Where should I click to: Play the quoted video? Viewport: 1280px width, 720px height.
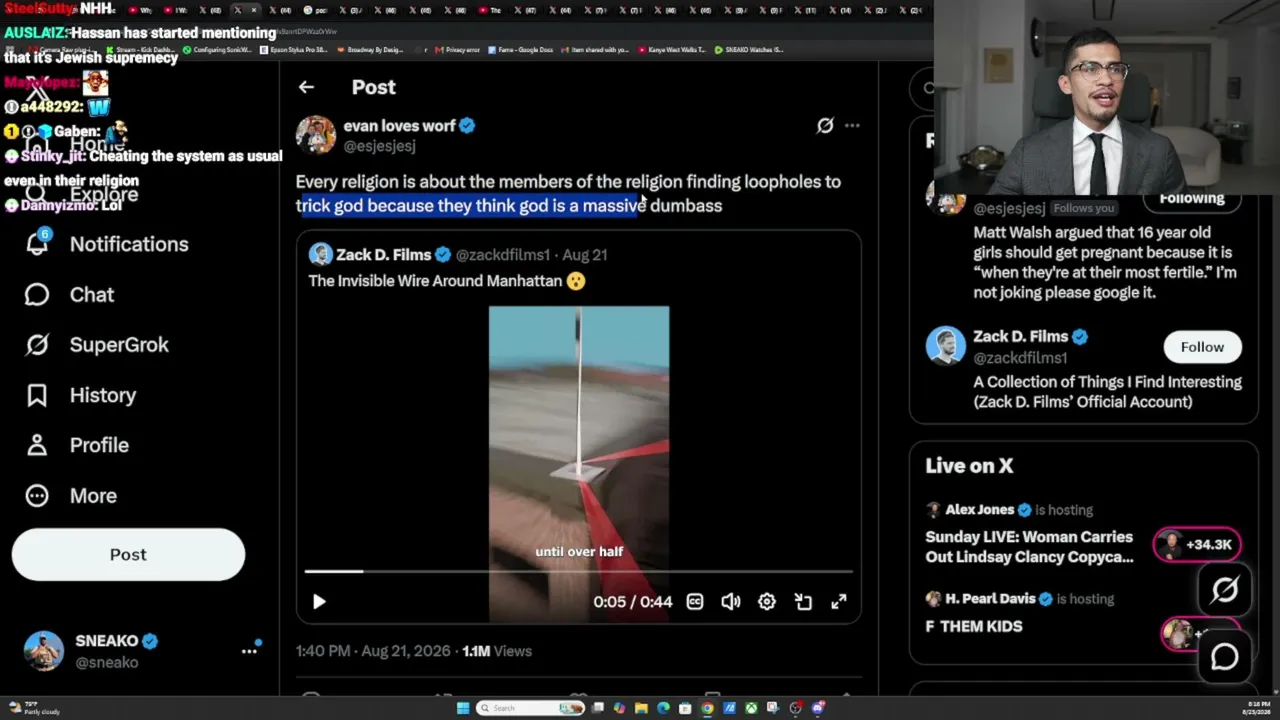[319, 601]
